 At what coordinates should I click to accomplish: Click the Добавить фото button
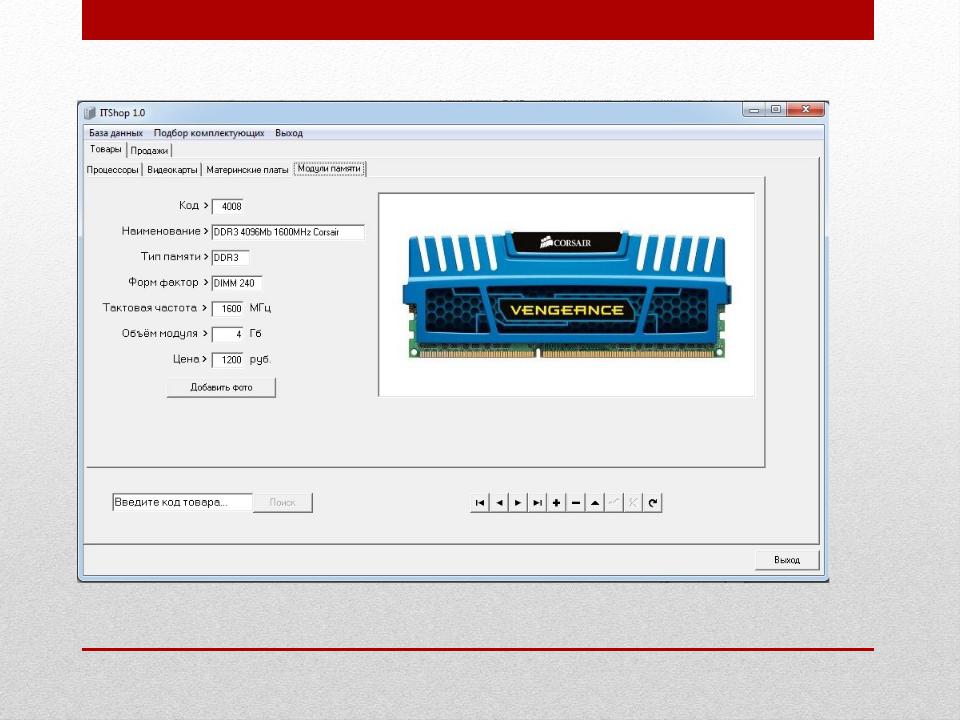click(221, 388)
